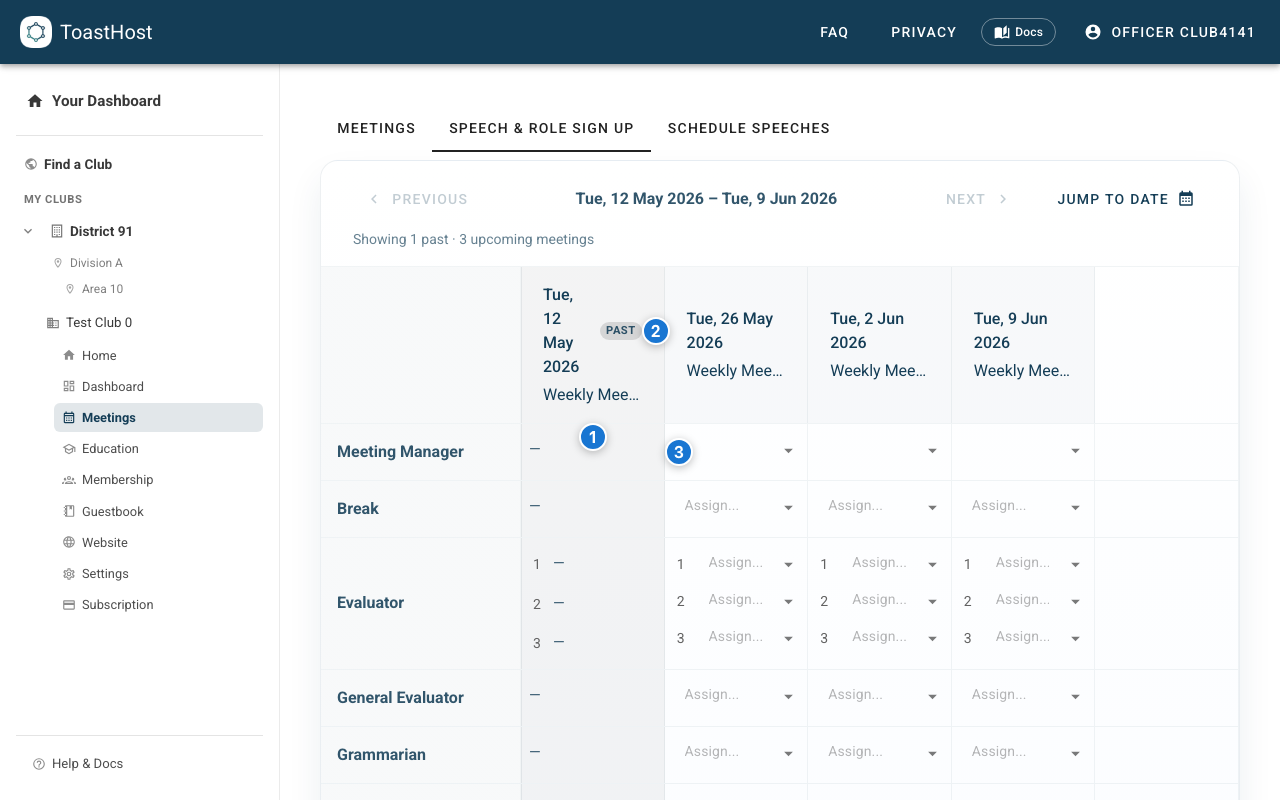Open Break assign dropdown for 2 Jun
Viewport: 1280px width, 800px height.
tap(880, 507)
